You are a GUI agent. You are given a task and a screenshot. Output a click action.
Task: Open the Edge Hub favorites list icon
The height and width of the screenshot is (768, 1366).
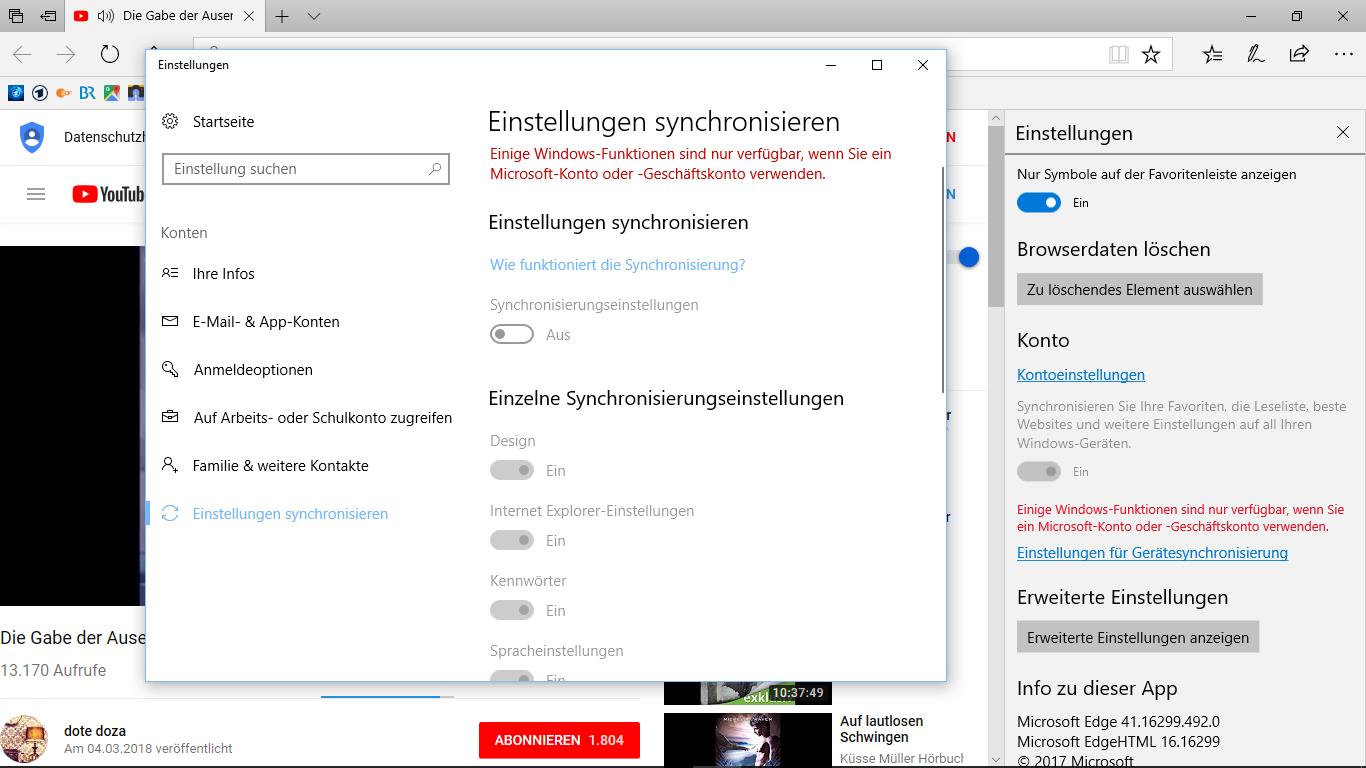(1212, 54)
